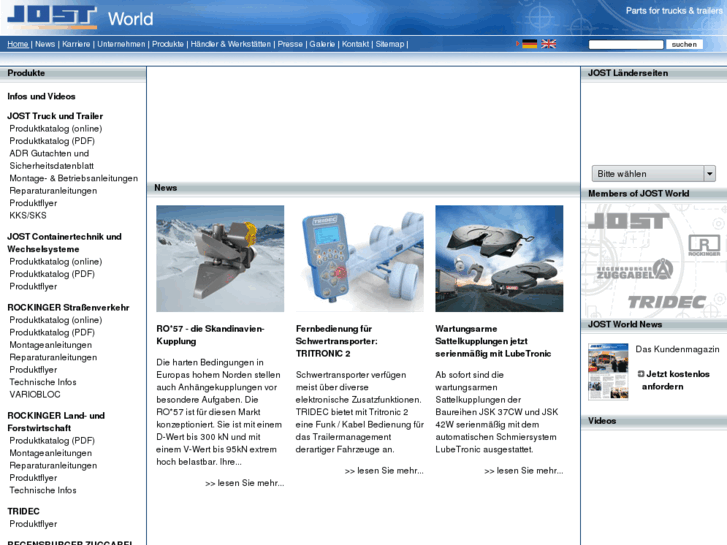This screenshot has width=727, height=545.
Task: Open the Regensburger Zuggabel member logo
Action: pyautogui.click(x=635, y=269)
